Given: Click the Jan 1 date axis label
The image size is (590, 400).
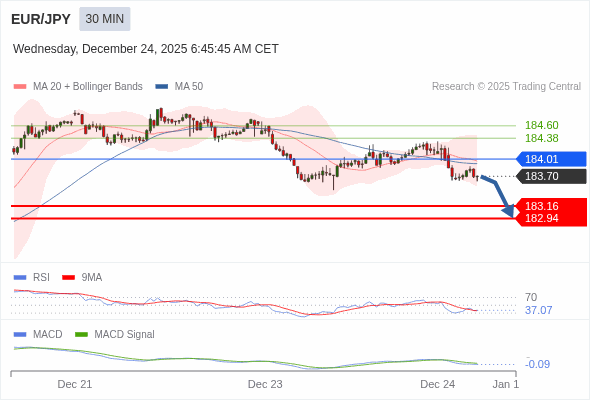Looking at the screenshot, I should 506,384.
